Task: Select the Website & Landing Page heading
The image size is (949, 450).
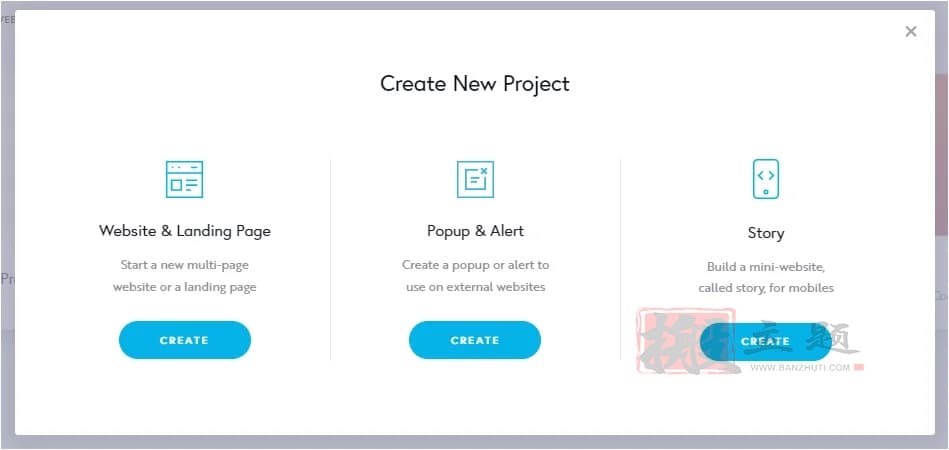Action: [x=185, y=231]
